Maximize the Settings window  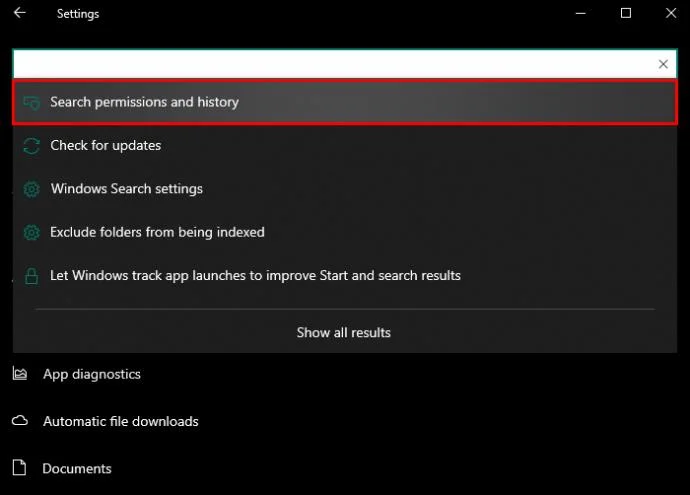tap(626, 13)
